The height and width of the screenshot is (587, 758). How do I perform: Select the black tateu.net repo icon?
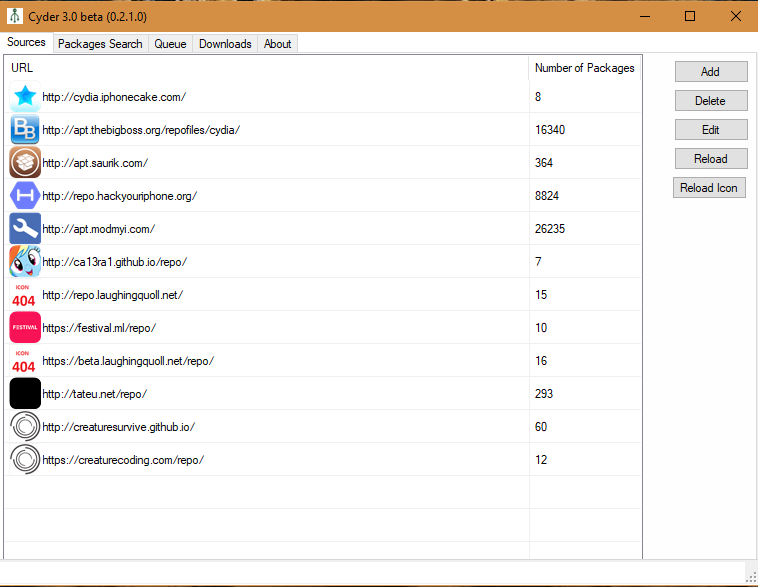point(25,394)
